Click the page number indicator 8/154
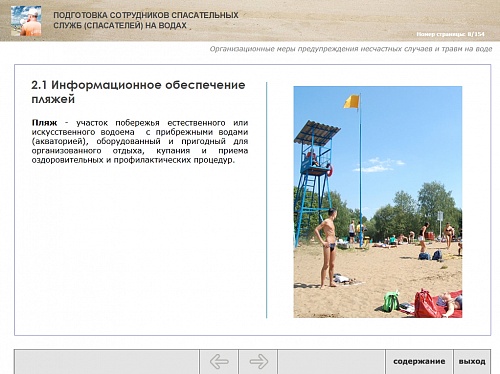The image size is (500, 374). click(x=450, y=34)
